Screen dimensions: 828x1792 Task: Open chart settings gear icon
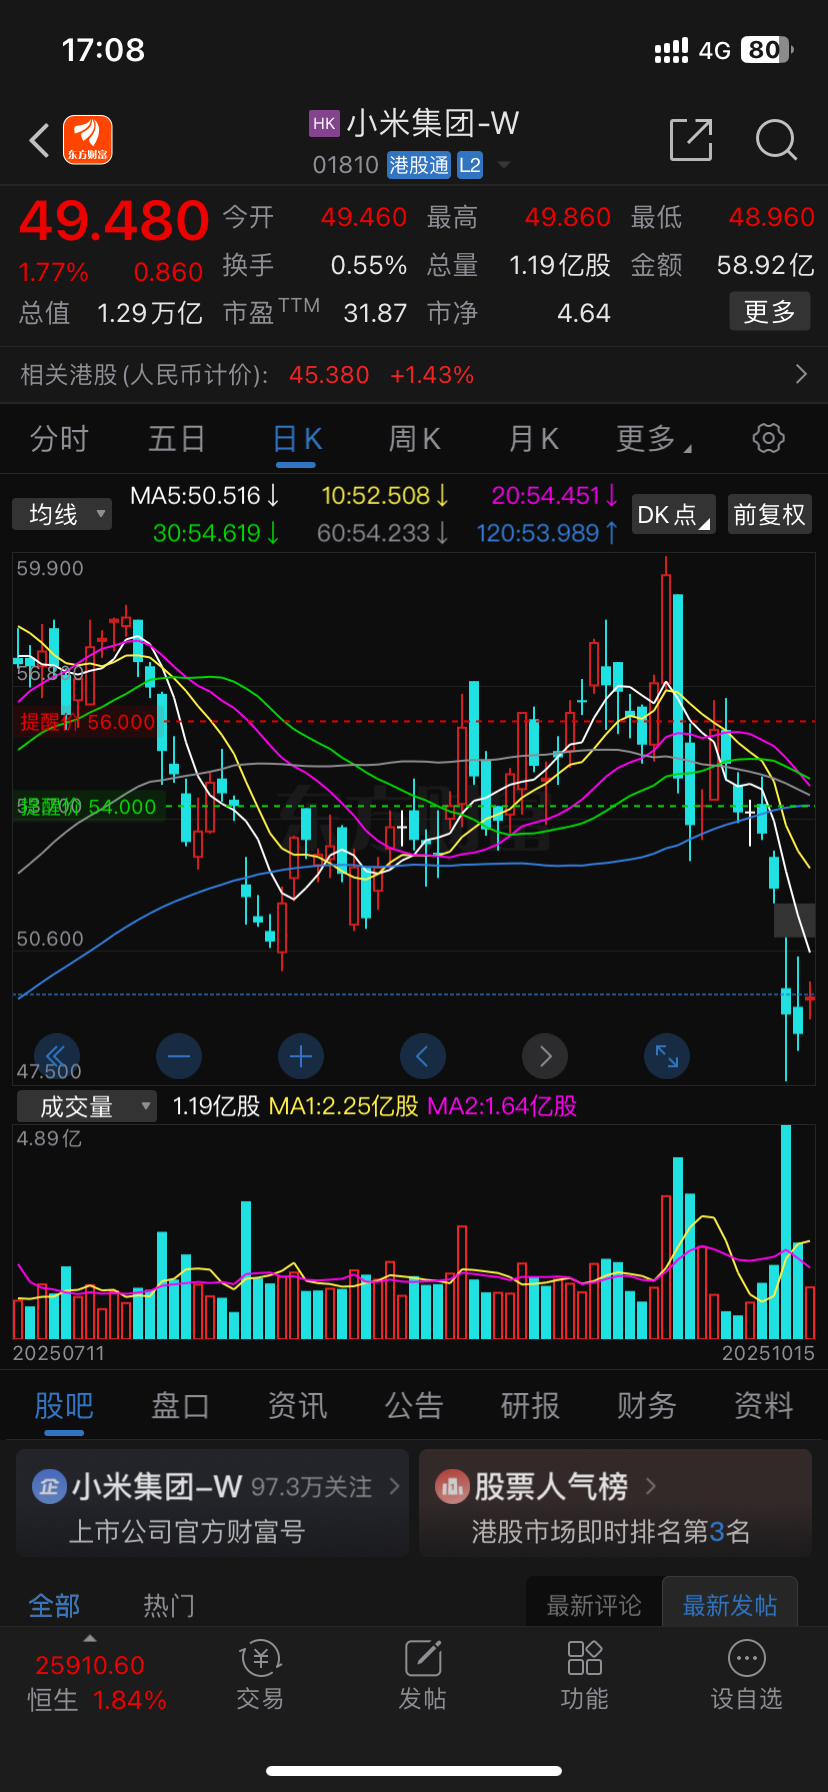coord(768,438)
